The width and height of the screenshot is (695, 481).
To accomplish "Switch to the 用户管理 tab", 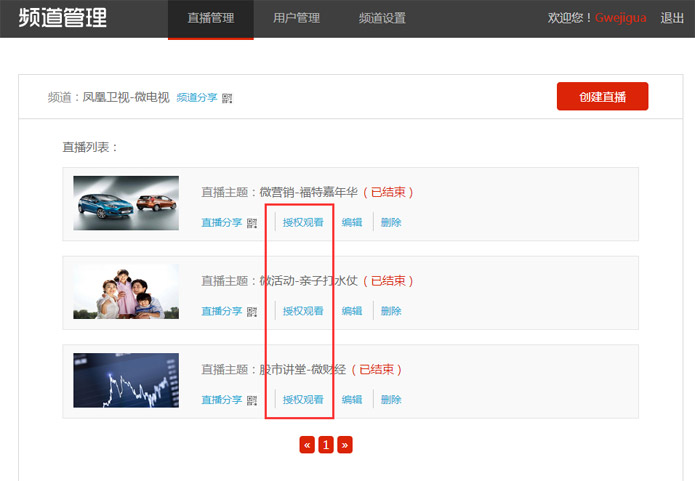I will point(296,18).
